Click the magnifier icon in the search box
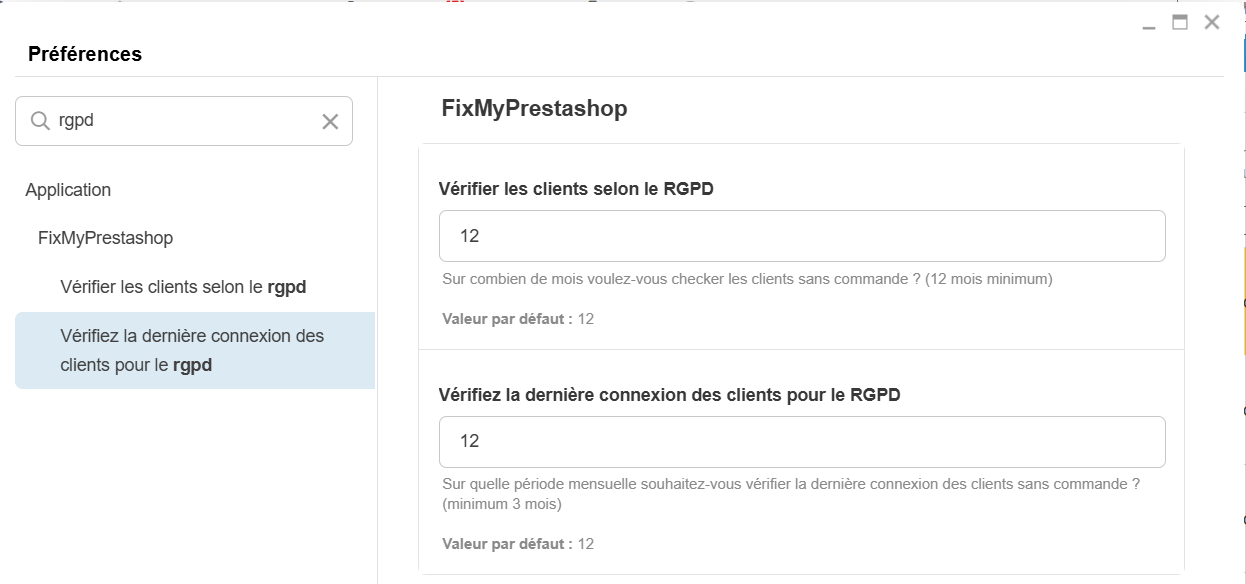Viewport: 1246px width, 584px height. 40,121
